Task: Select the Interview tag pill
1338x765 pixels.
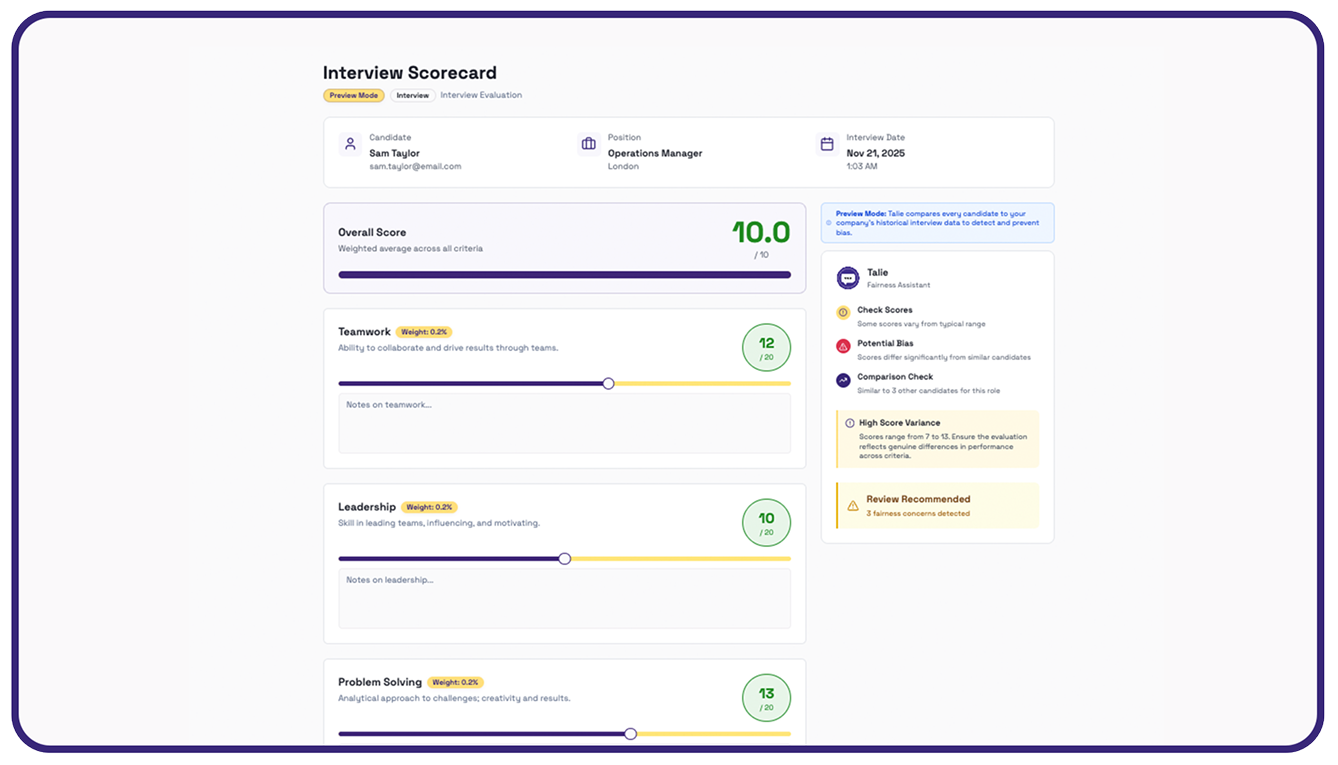Action: [412, 96]
